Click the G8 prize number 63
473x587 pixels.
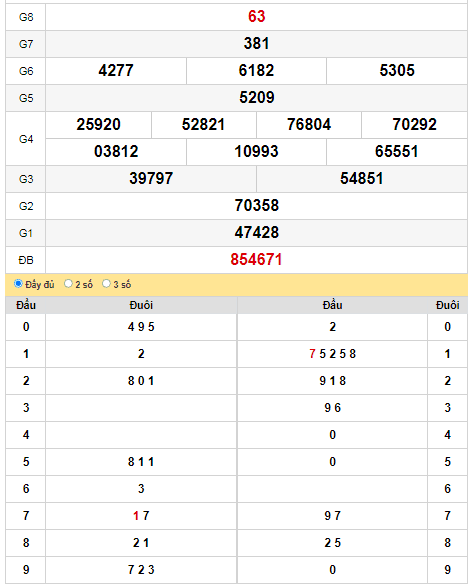click(256, 16)
